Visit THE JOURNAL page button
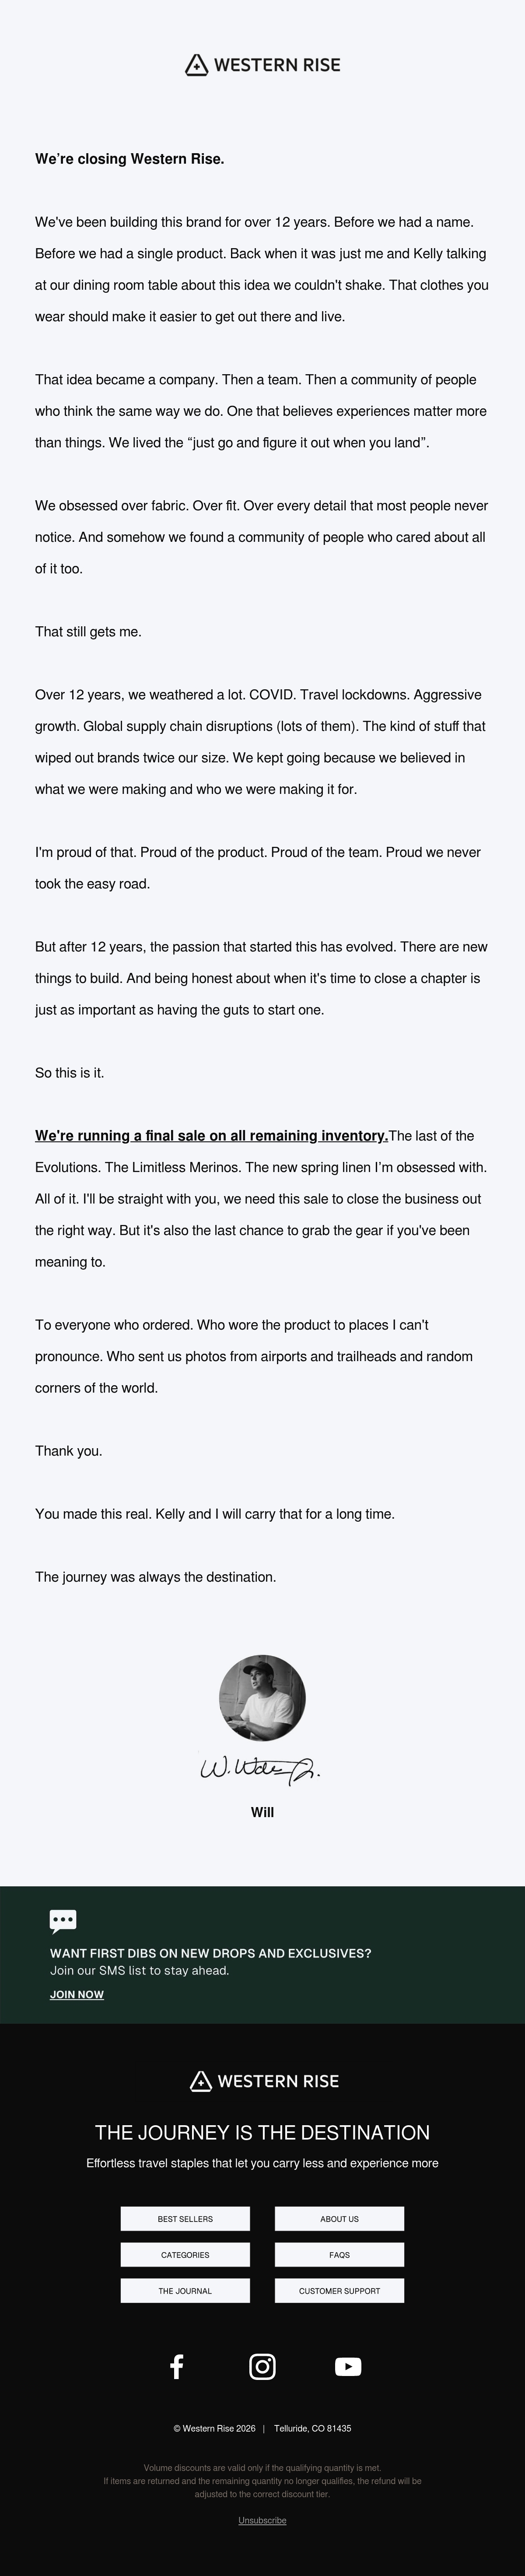This screenshot has width=525, height=2576. pyautogui.click(x=185, y=2290)
